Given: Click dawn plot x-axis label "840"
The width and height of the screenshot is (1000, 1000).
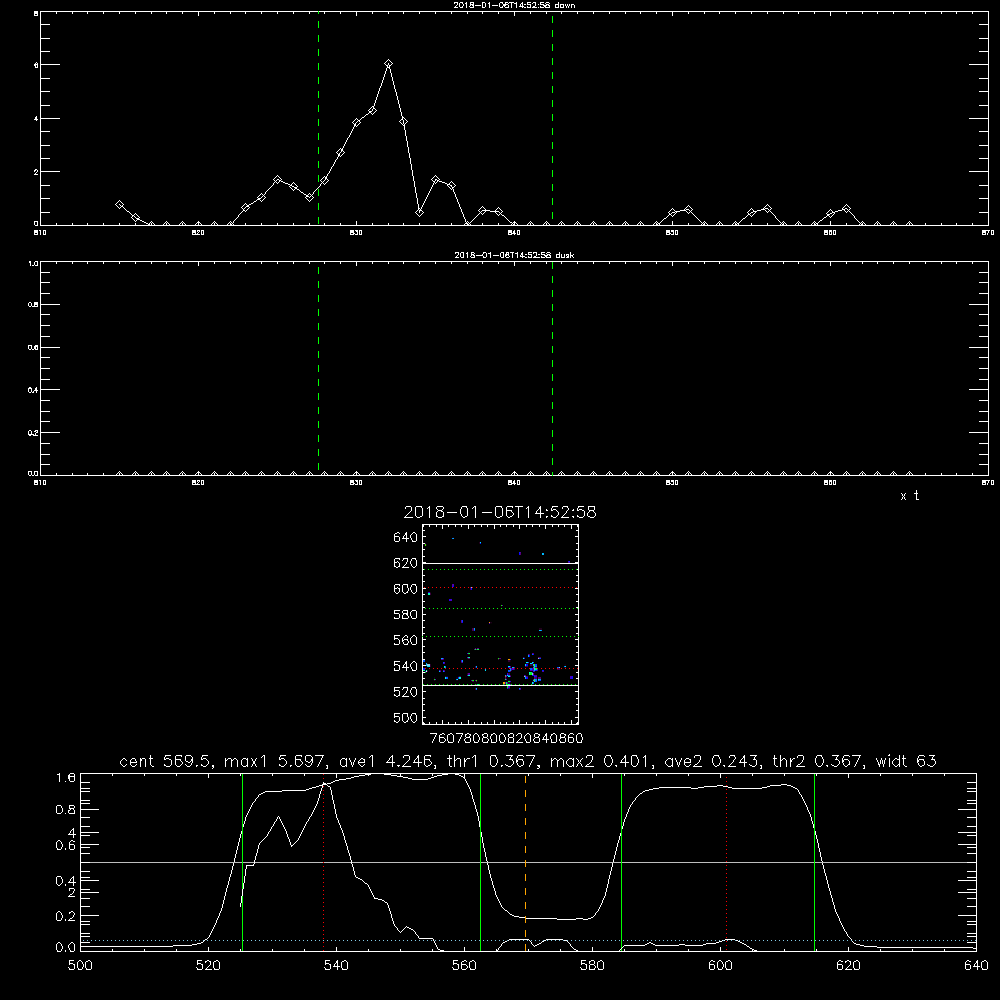Looking at the screenshot, I should click(515, 233).
